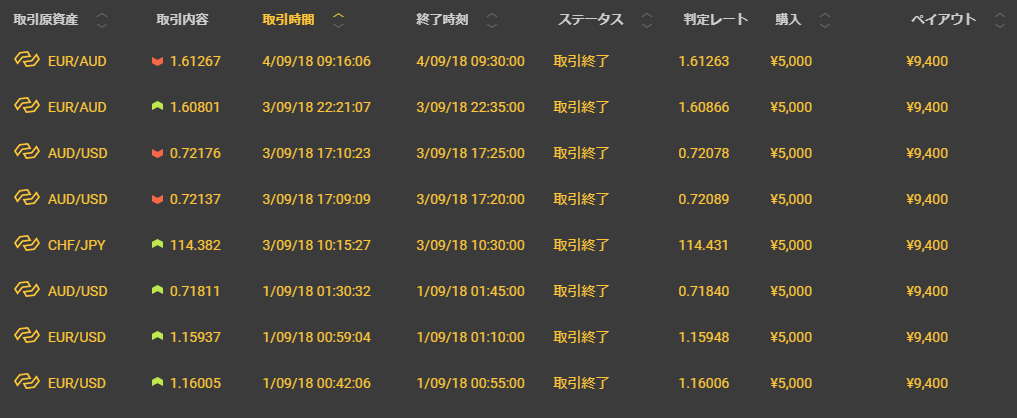The image size is (1017, 418).
Task: Click the asset icon for EUR/AUD 1.61267 row
Action: pos(27,60)
